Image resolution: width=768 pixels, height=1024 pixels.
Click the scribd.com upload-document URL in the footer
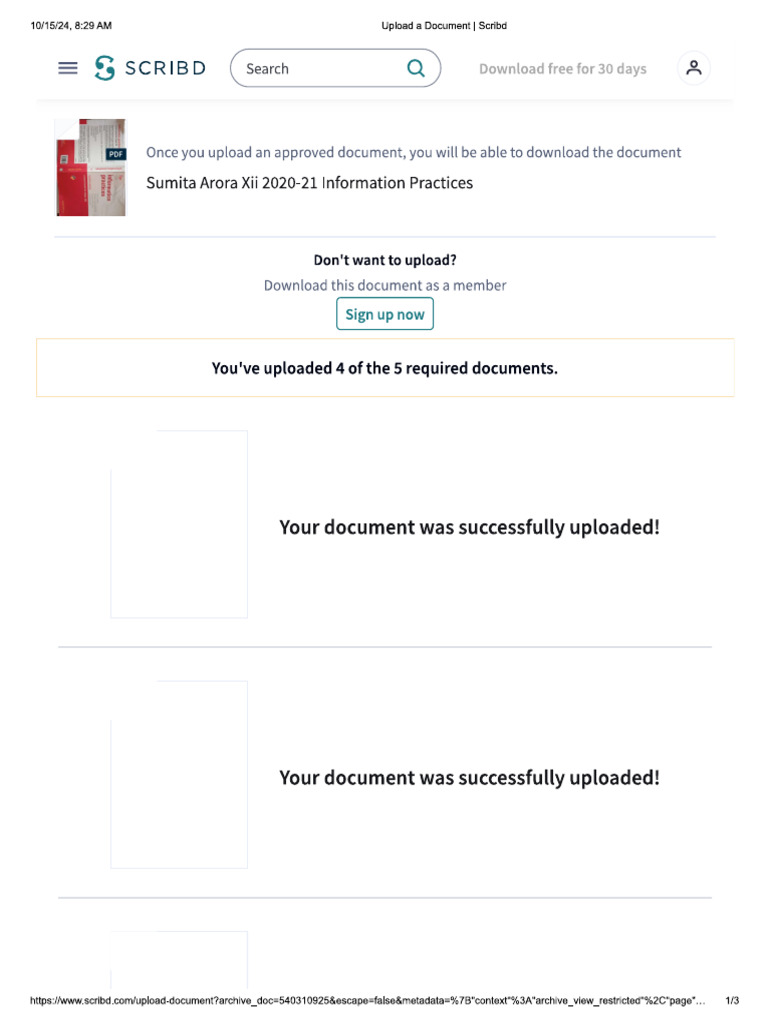(x=367, y=1001)
